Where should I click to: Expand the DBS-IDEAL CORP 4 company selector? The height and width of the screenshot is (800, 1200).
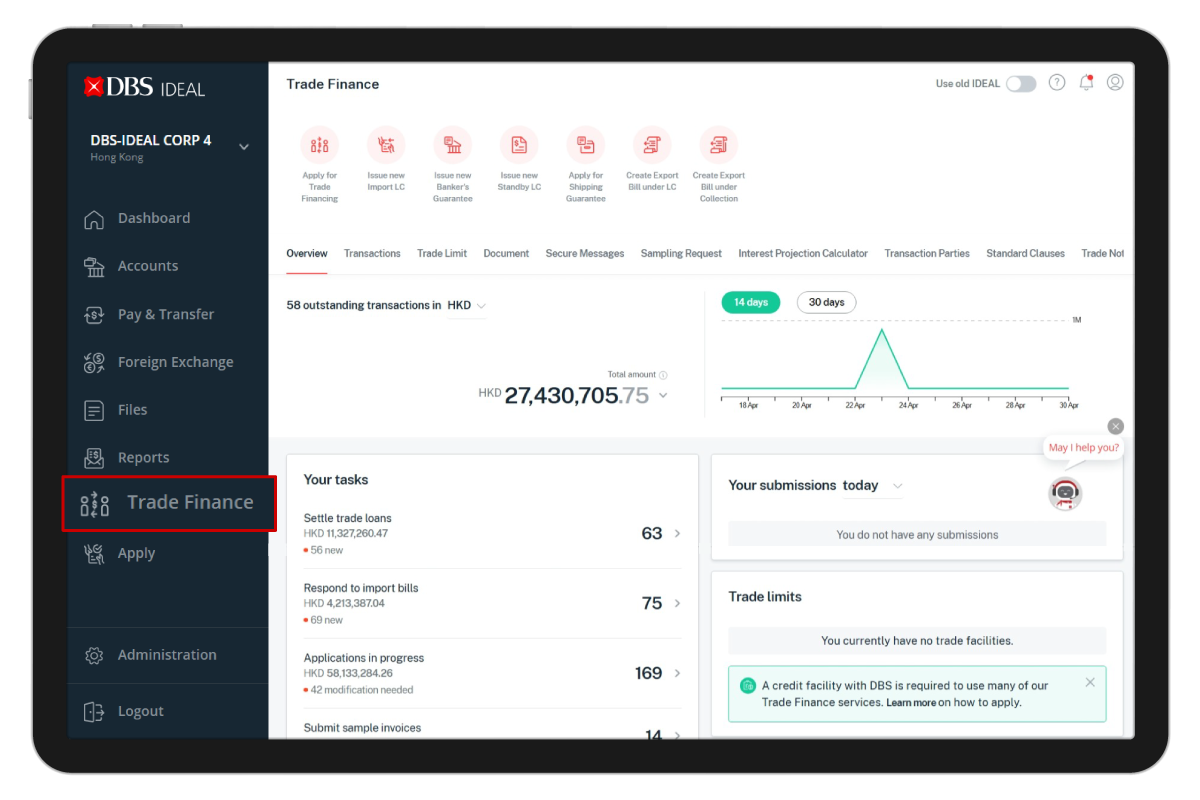click(x=243, y=144)
